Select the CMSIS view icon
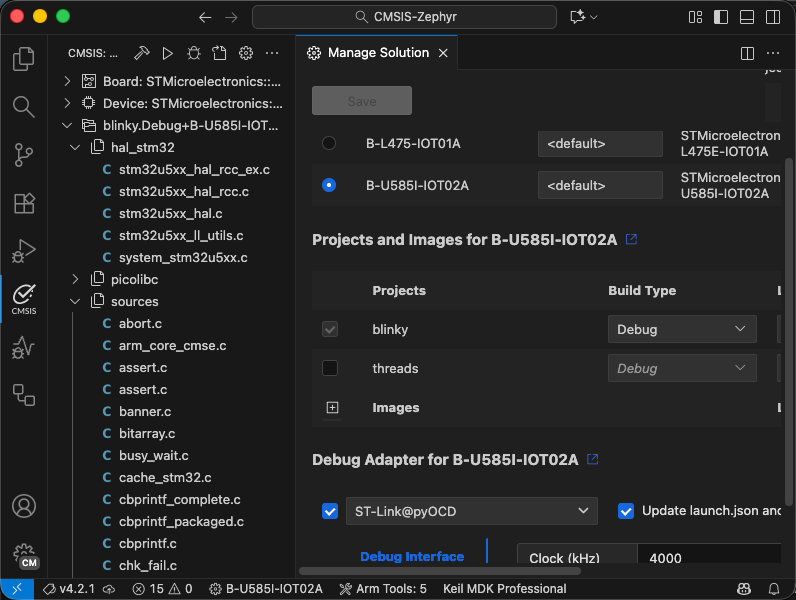 [24, 299]
